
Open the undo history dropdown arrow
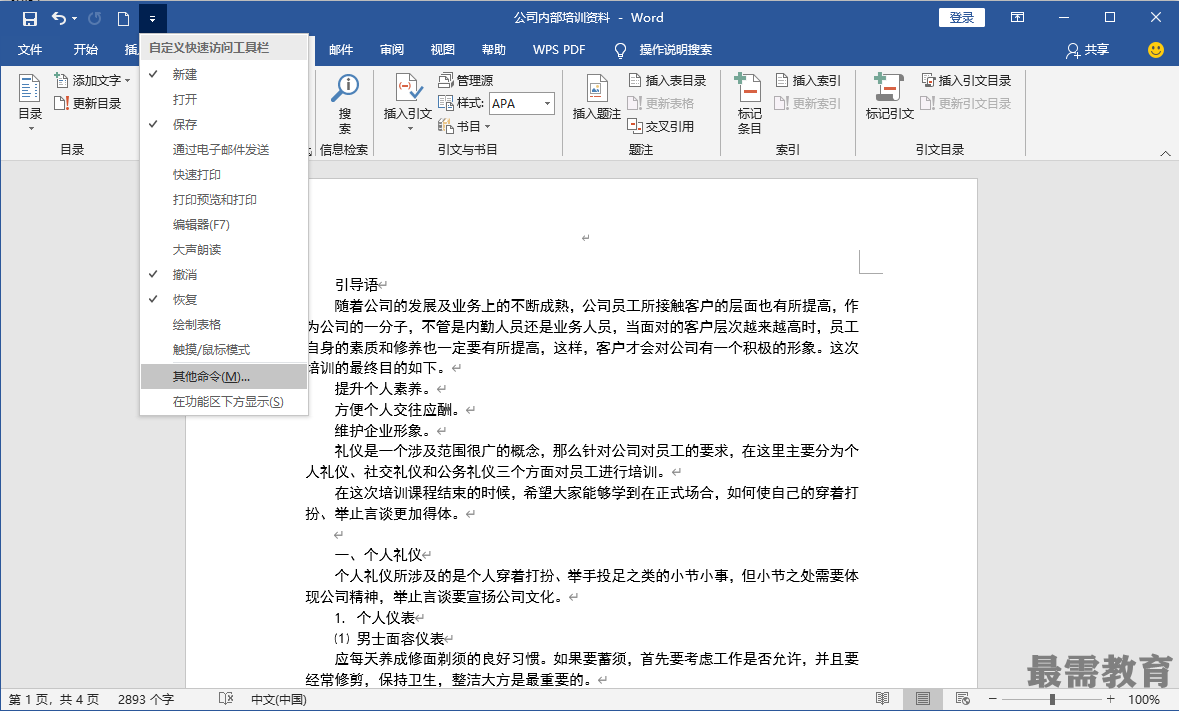(x=74, y=19)
